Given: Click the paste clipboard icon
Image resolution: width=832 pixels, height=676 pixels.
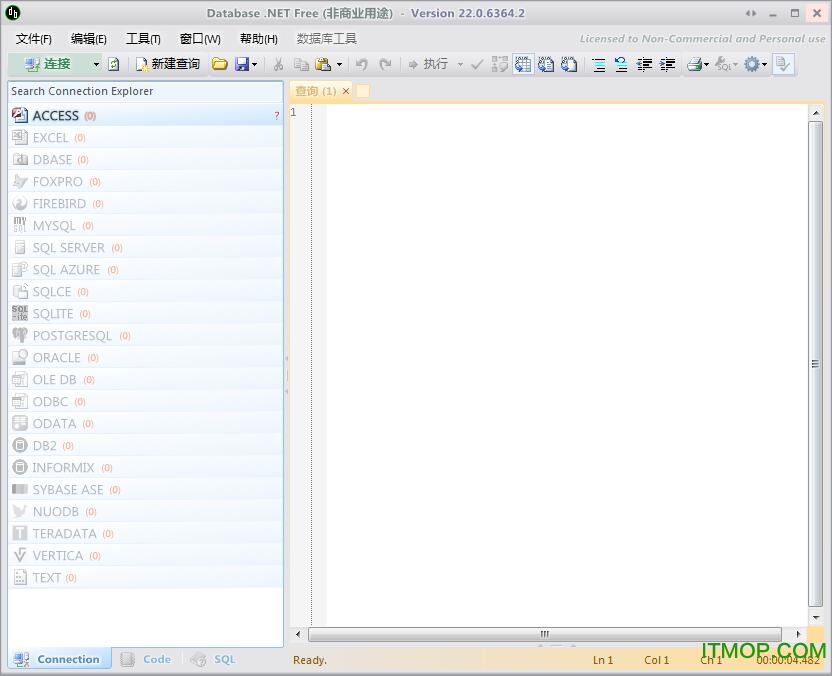Looking at the screenshot, I should [323, 64].
